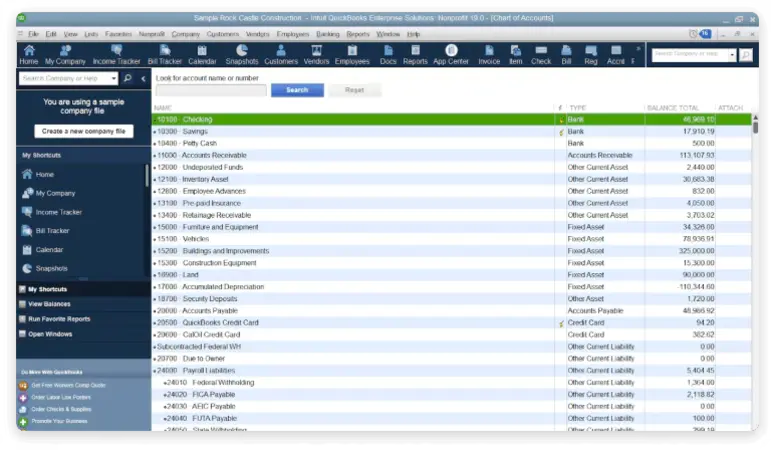Click Get Free Workers Comp Quote link
The width and height of the screenshot is (775, 451).
tap(68, 385)
